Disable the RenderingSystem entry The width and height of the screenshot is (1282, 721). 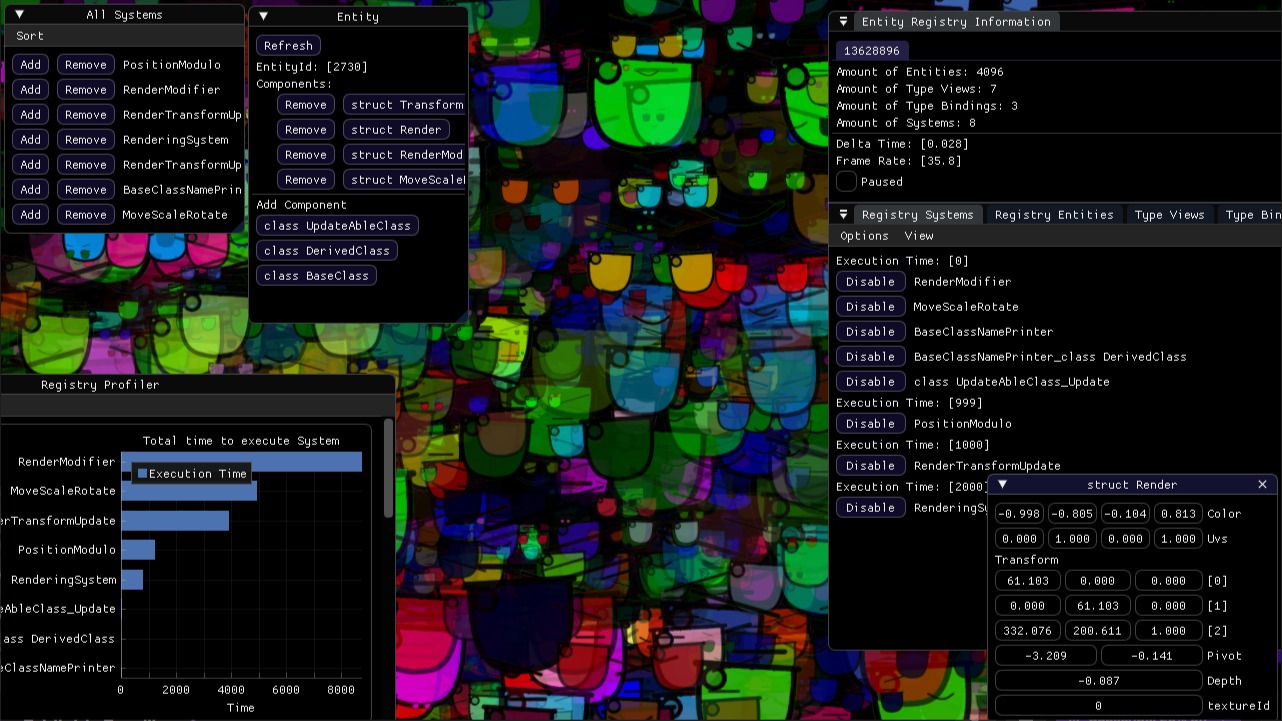tap(871, 507)
